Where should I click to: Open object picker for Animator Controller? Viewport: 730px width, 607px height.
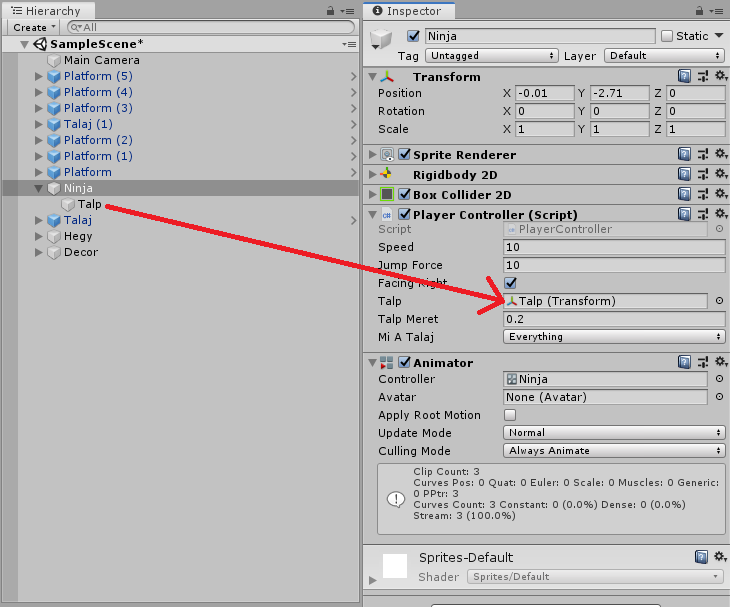[x=719, y=380]
